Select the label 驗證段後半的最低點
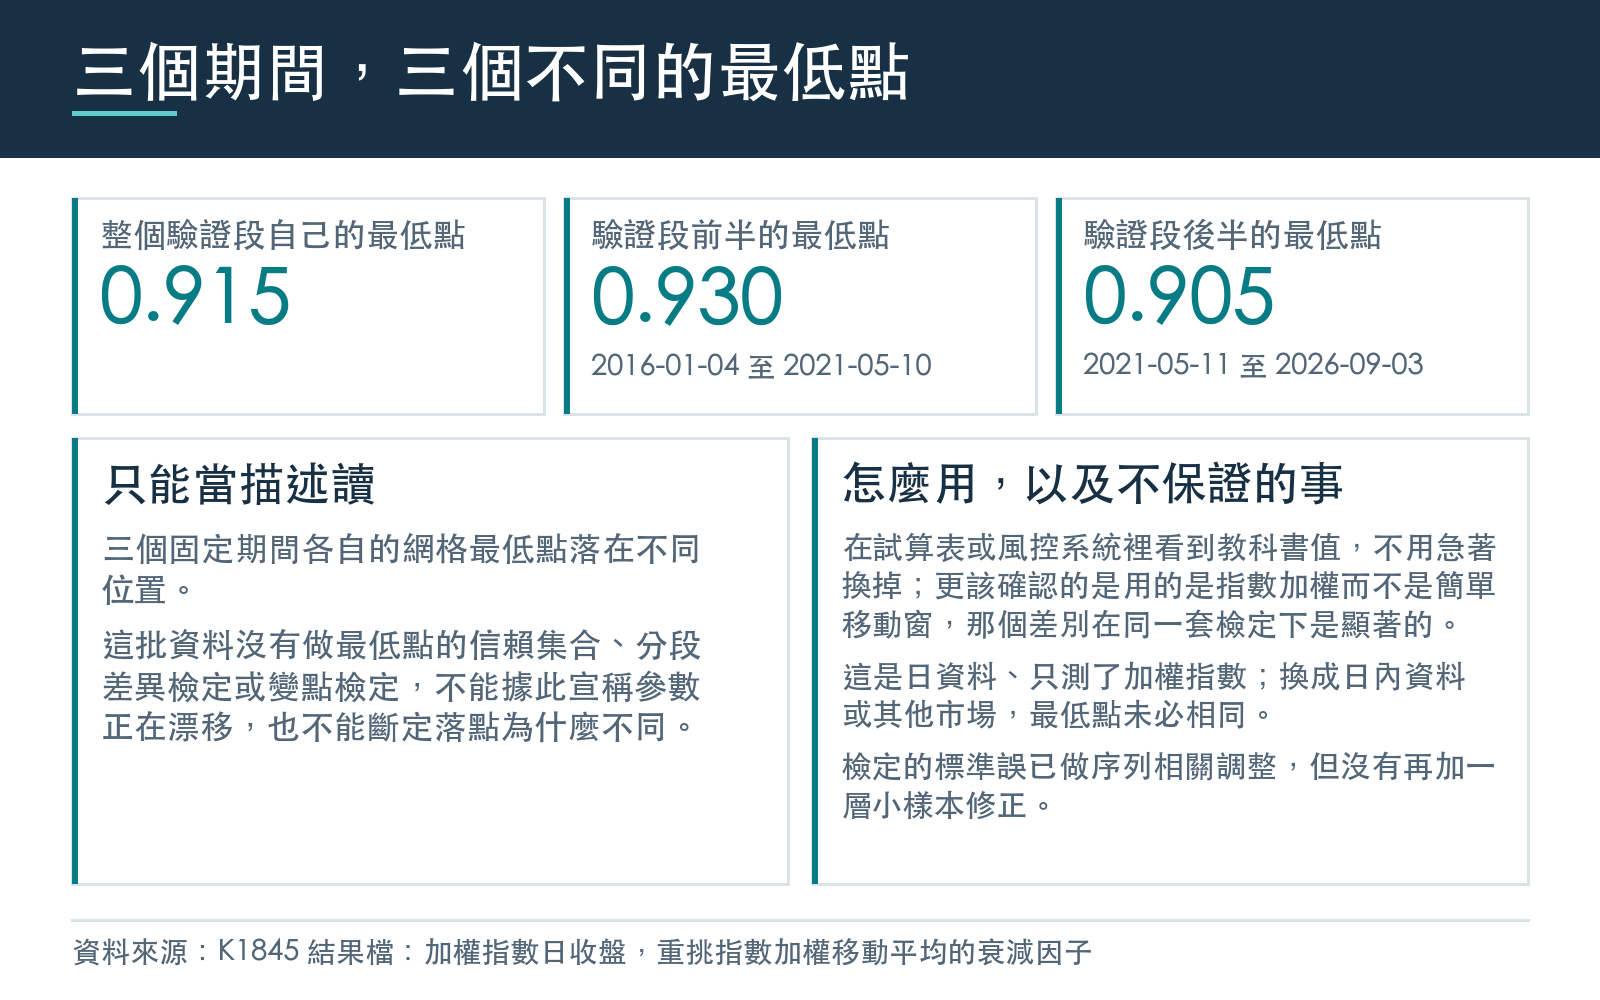Viewport: 1600px width, 1000px height. (1233, 235)
